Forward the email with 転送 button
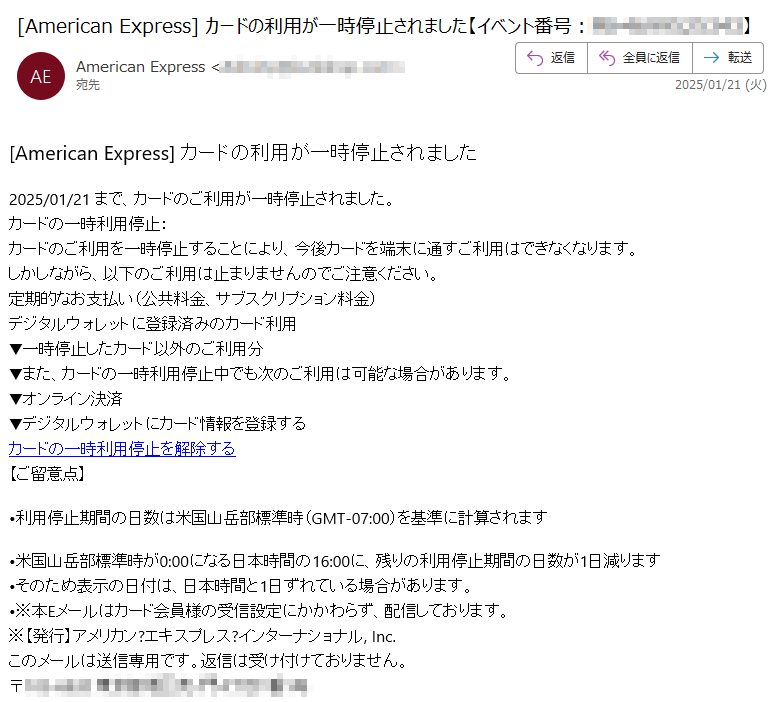The image size is (771, 702). 727,58
